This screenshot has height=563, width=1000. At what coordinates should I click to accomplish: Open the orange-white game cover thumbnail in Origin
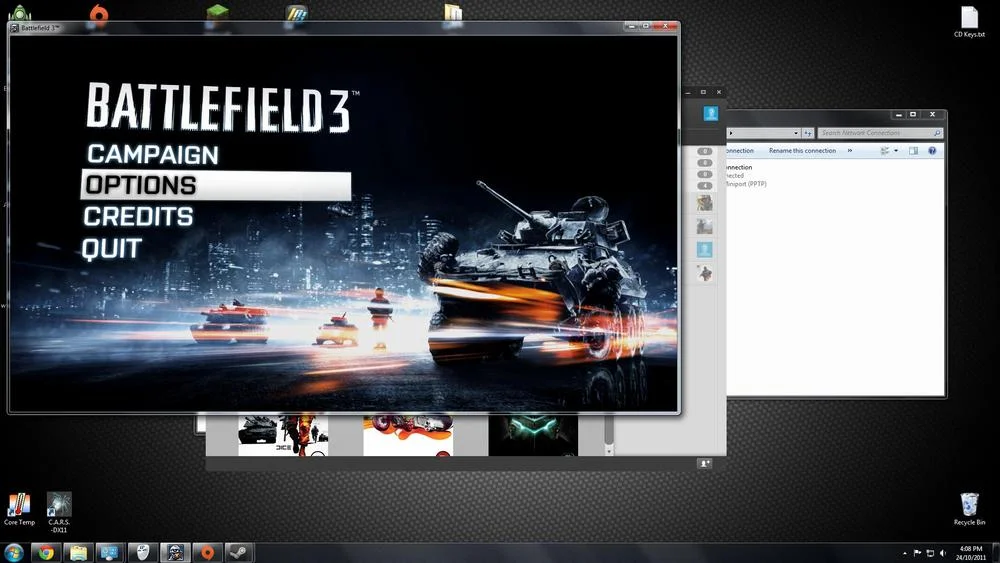[408, 435]
